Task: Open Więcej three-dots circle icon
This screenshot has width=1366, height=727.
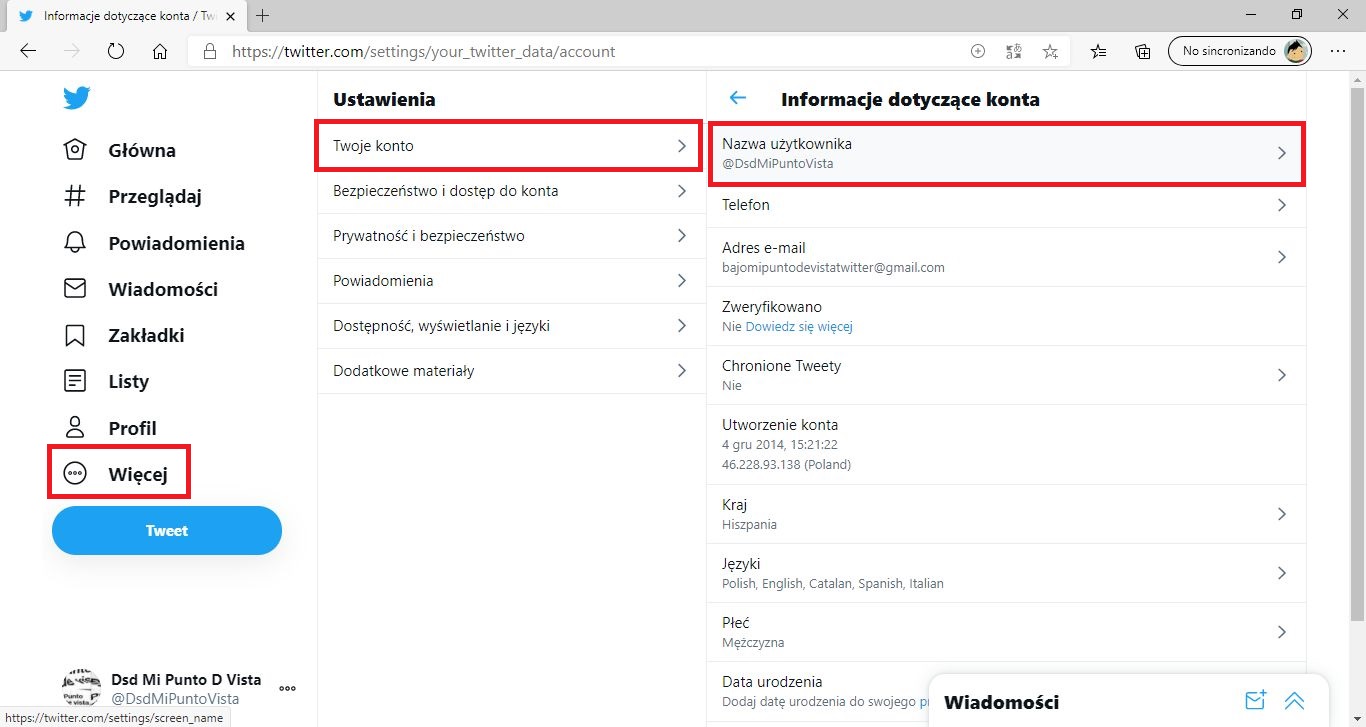Action: coord(75,473)
